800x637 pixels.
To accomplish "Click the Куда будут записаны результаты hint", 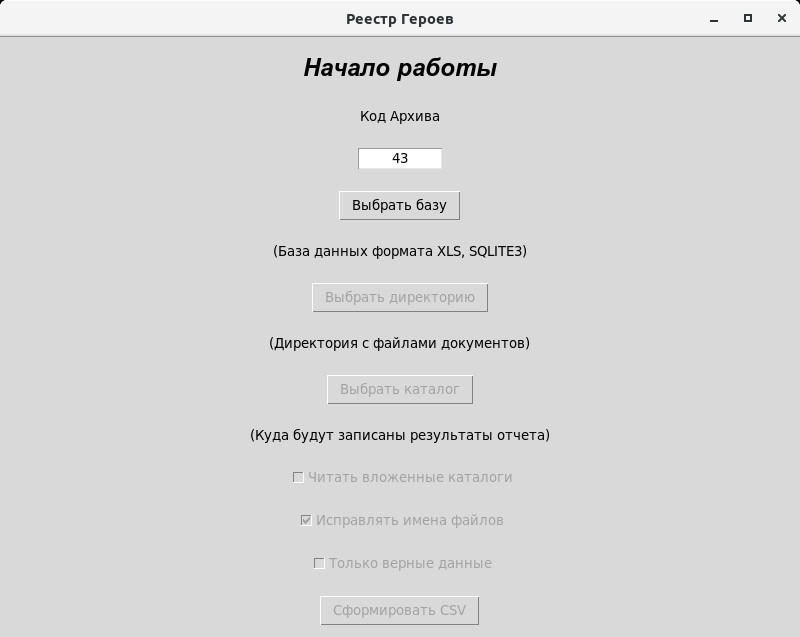I will [x=399, y=435].
